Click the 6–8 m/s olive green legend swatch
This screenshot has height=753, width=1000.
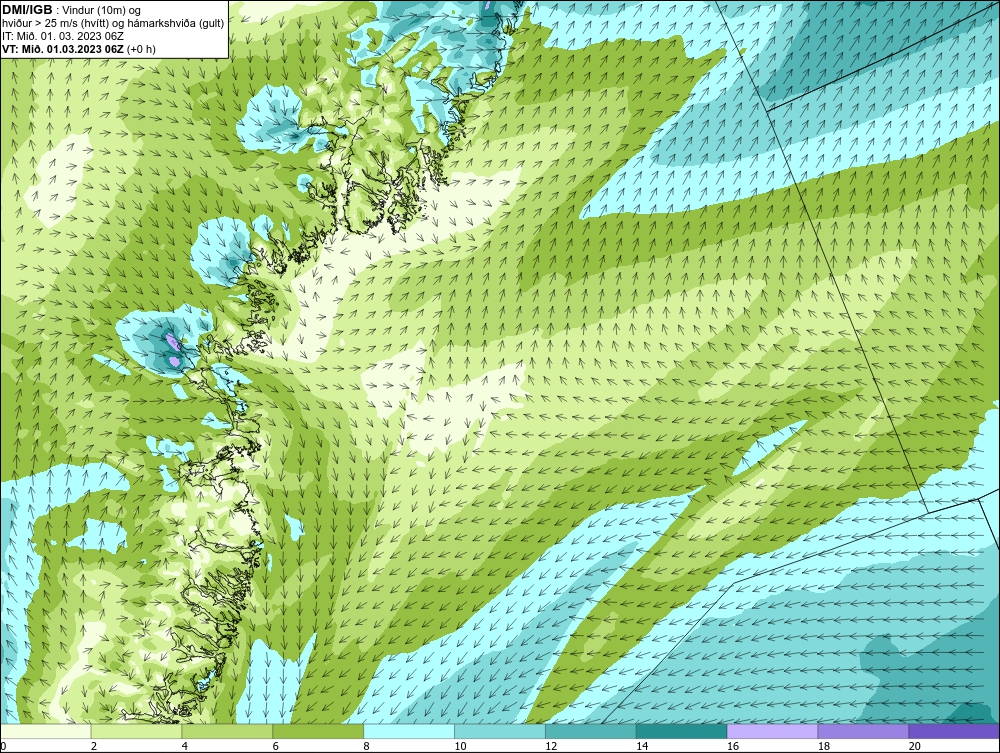point(318,731)
